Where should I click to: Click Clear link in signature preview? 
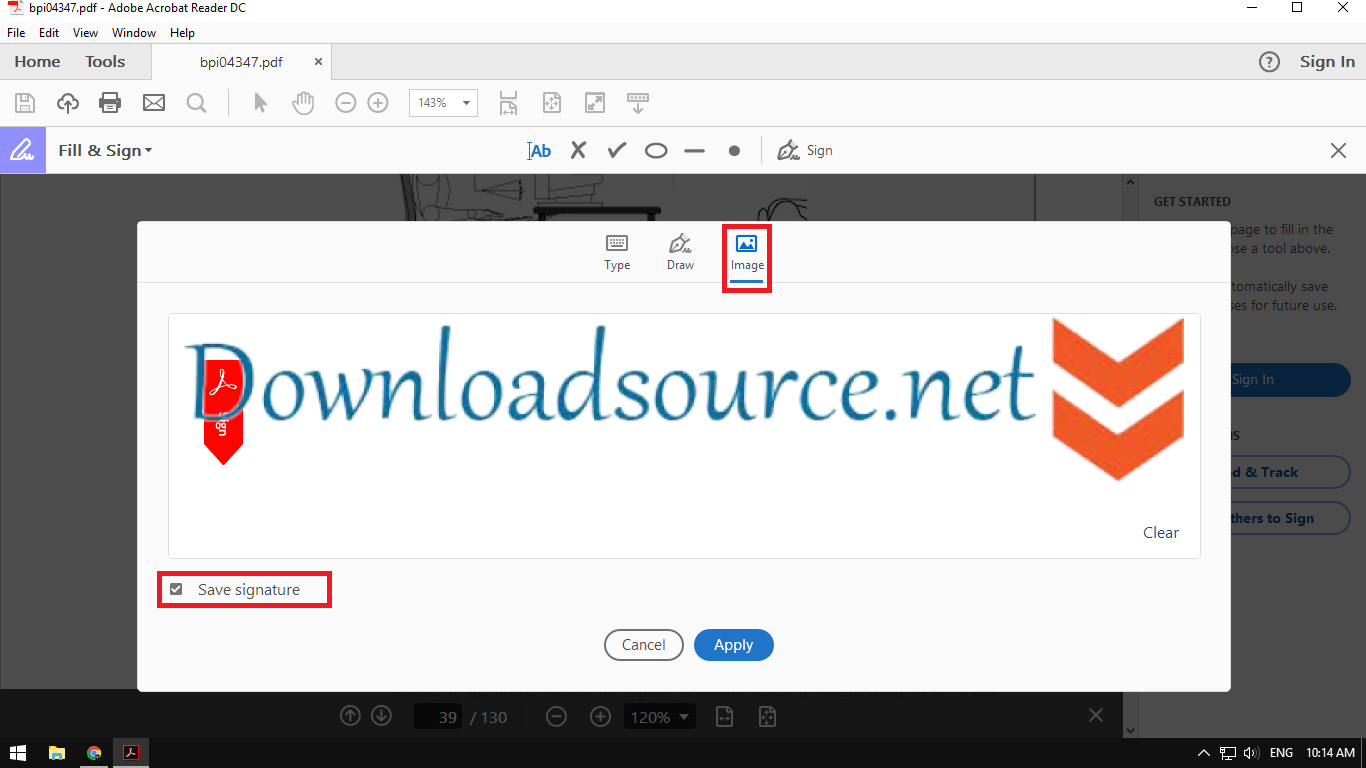[1161, 532]
